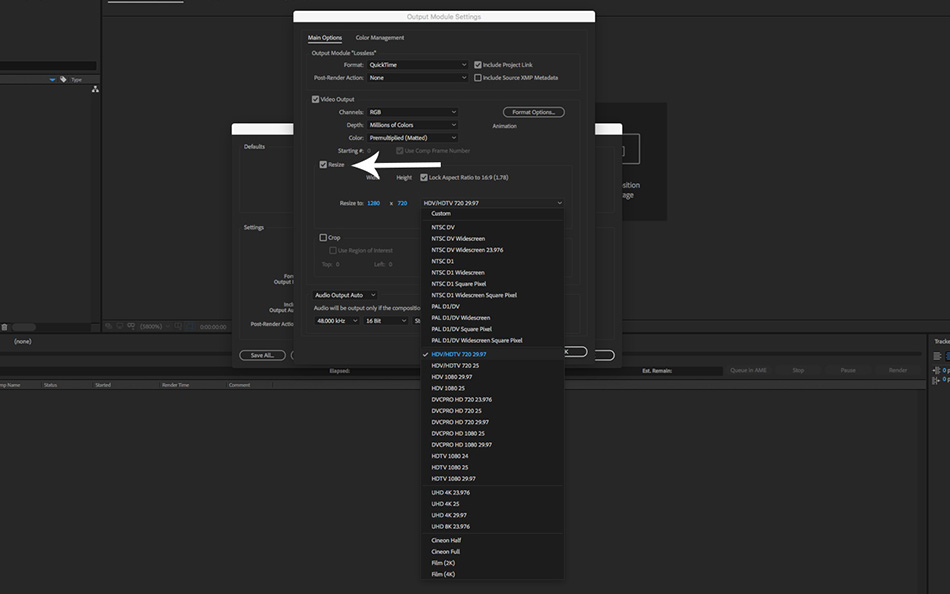Open the Channels RGB dropdown
950x594 pixels.
coord(412,112)
